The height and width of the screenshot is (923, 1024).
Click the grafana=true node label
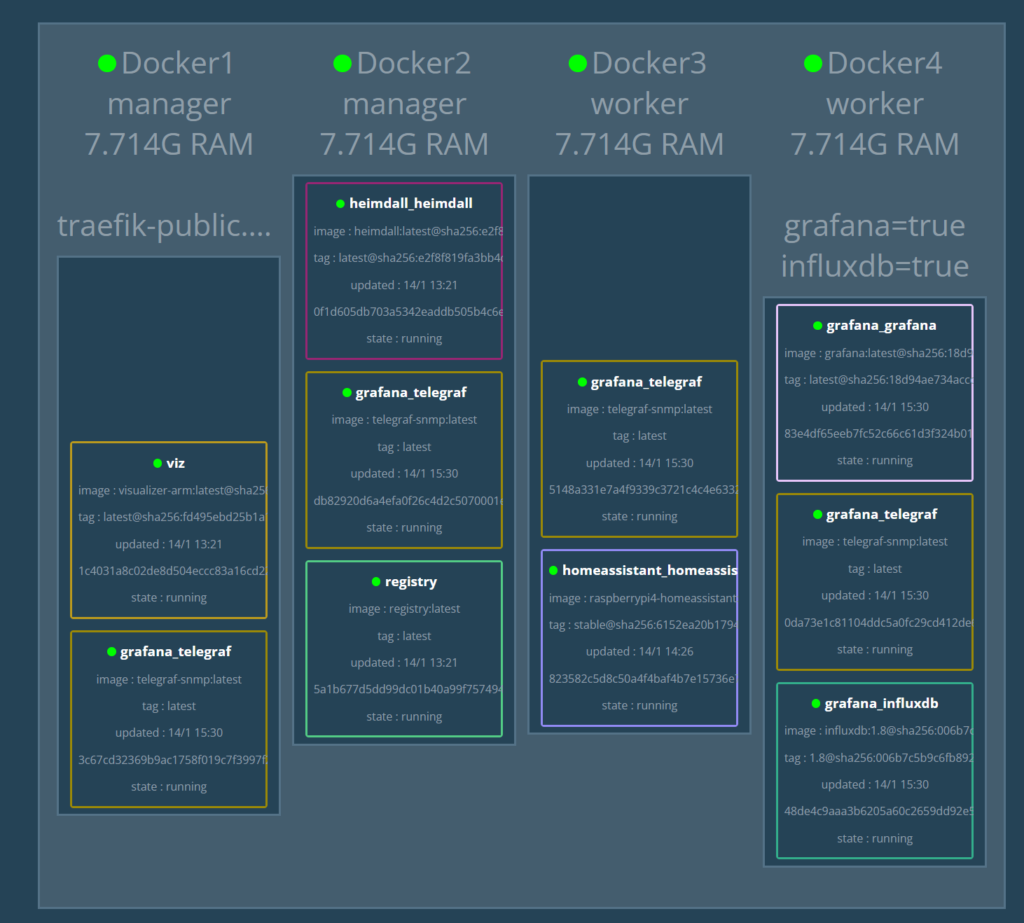[874, 226]
